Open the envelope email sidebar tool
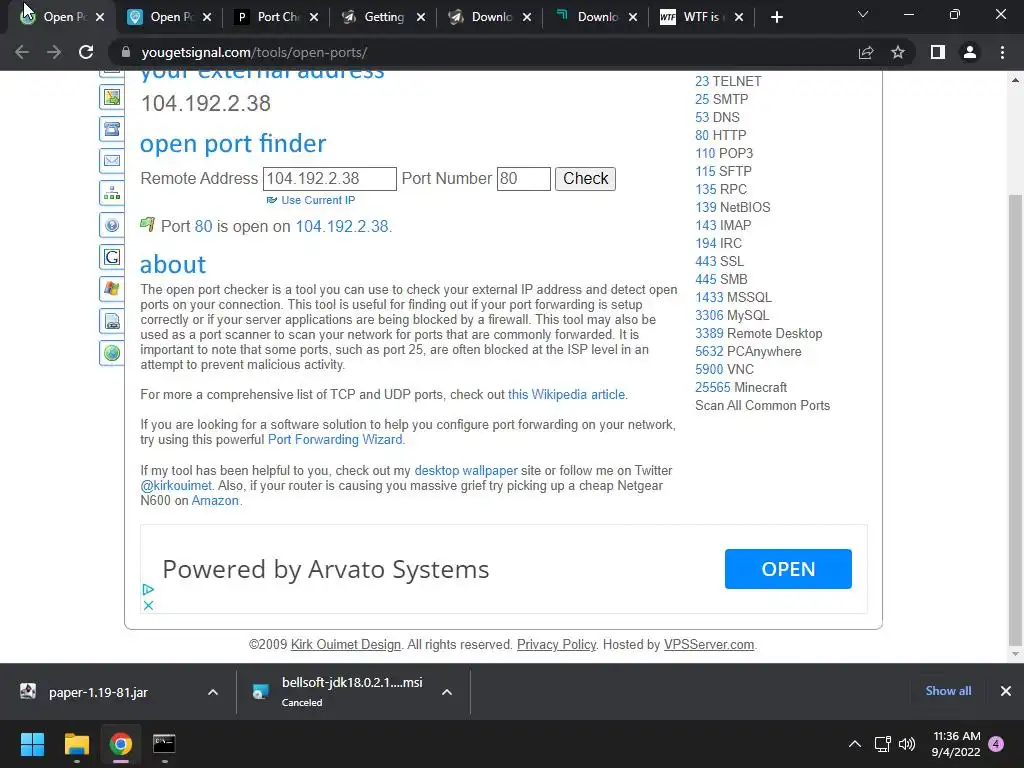 112,161
